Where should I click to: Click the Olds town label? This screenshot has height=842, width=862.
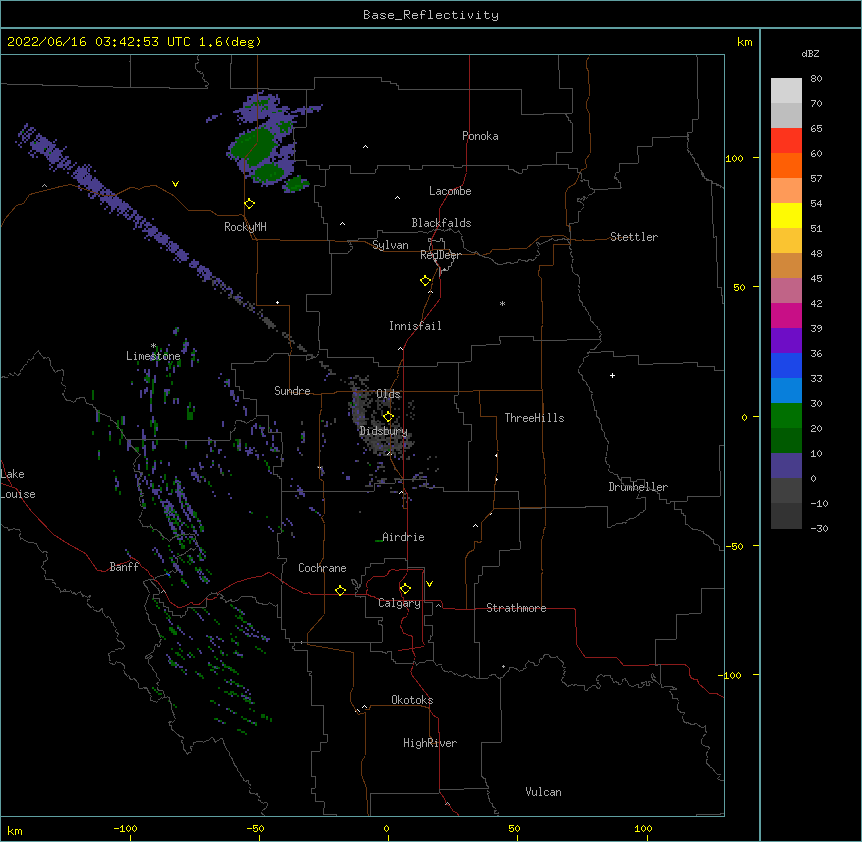click(x=388, y=394)
